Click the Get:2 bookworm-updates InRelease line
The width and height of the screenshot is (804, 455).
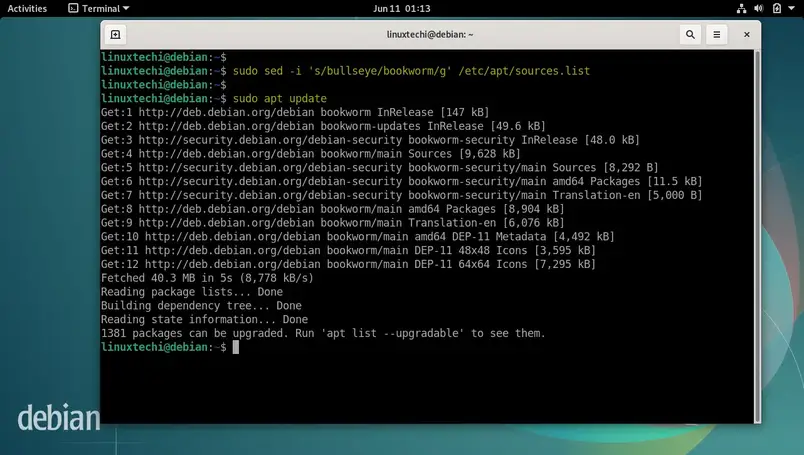pos(323,126)
